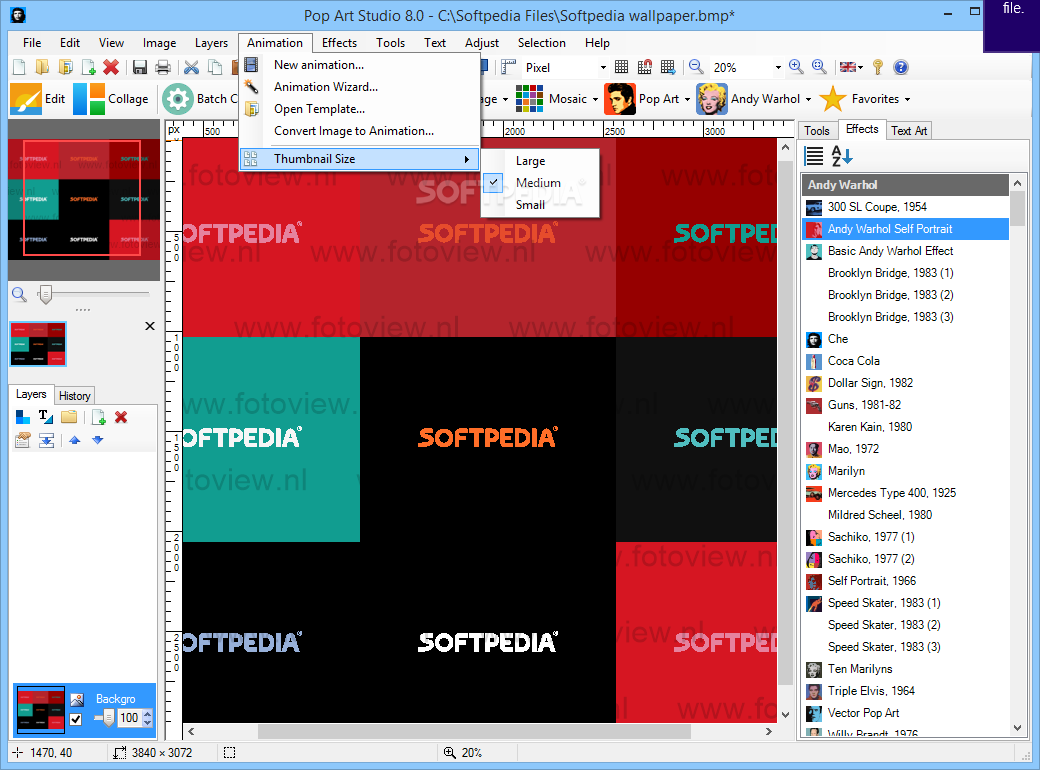This screenshot has height=770, width=1040.
Task: Click the blue help question icon
Action: click(900, 67)
